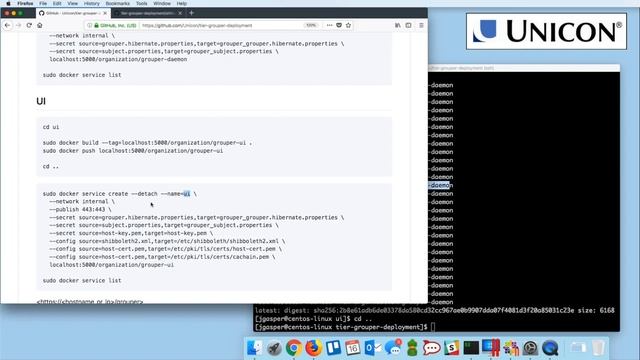Screen dimensions: 640x360
Task: Open Rocket.Chat red bubble icon
Action: pyautogui.click(x=431, y=348)
